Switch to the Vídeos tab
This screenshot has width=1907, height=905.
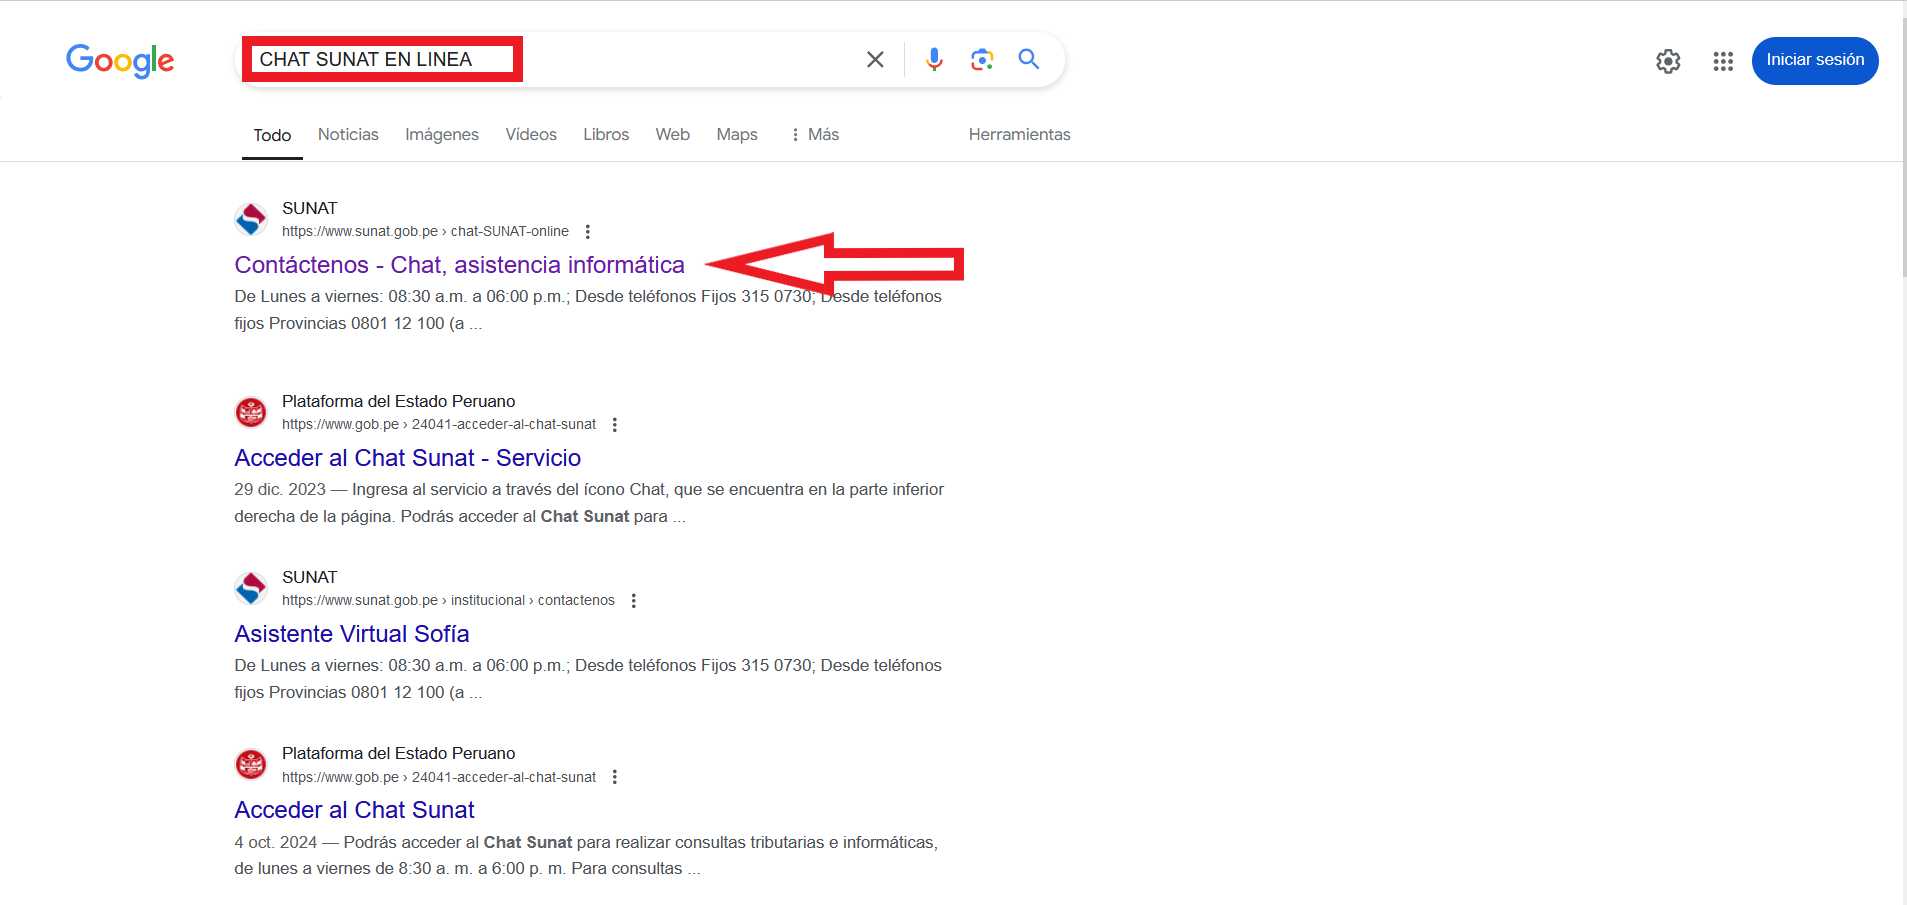click(x=531, y=134)
